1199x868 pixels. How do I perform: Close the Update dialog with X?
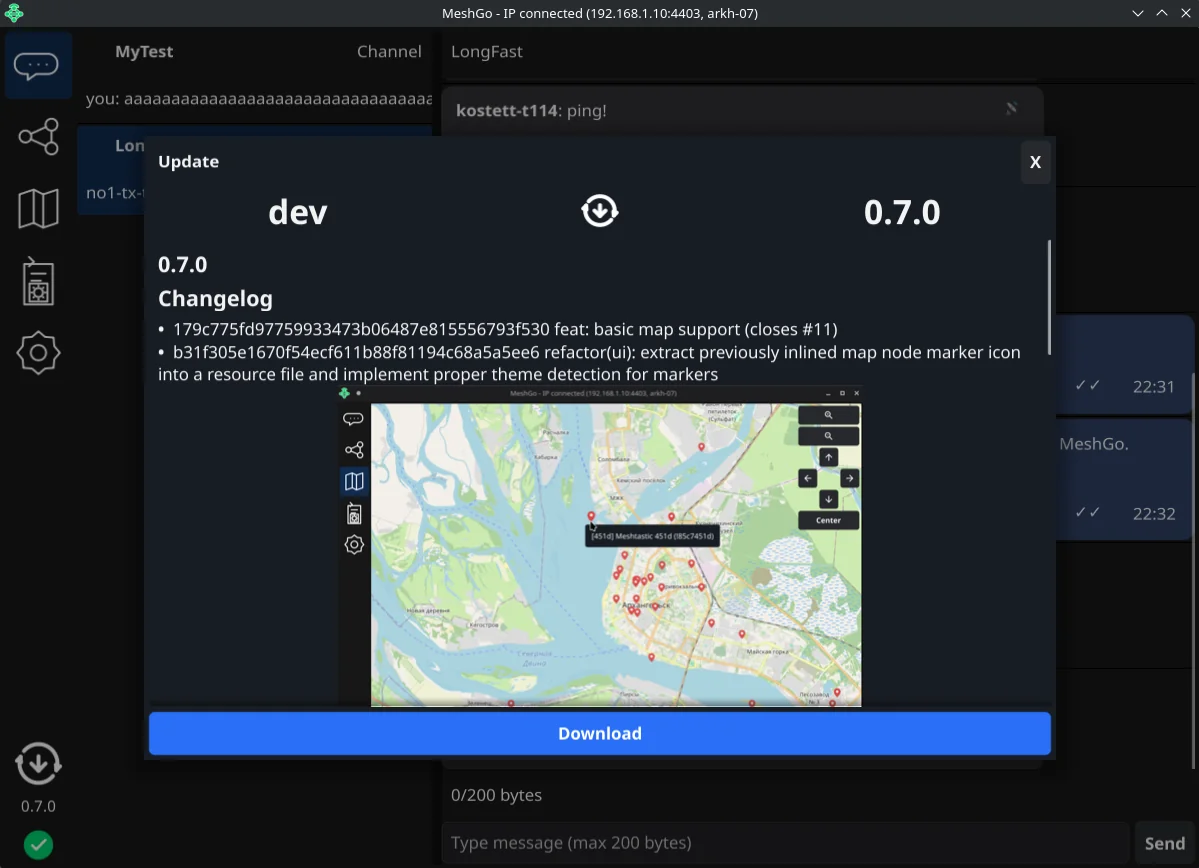click(1035, 162)
